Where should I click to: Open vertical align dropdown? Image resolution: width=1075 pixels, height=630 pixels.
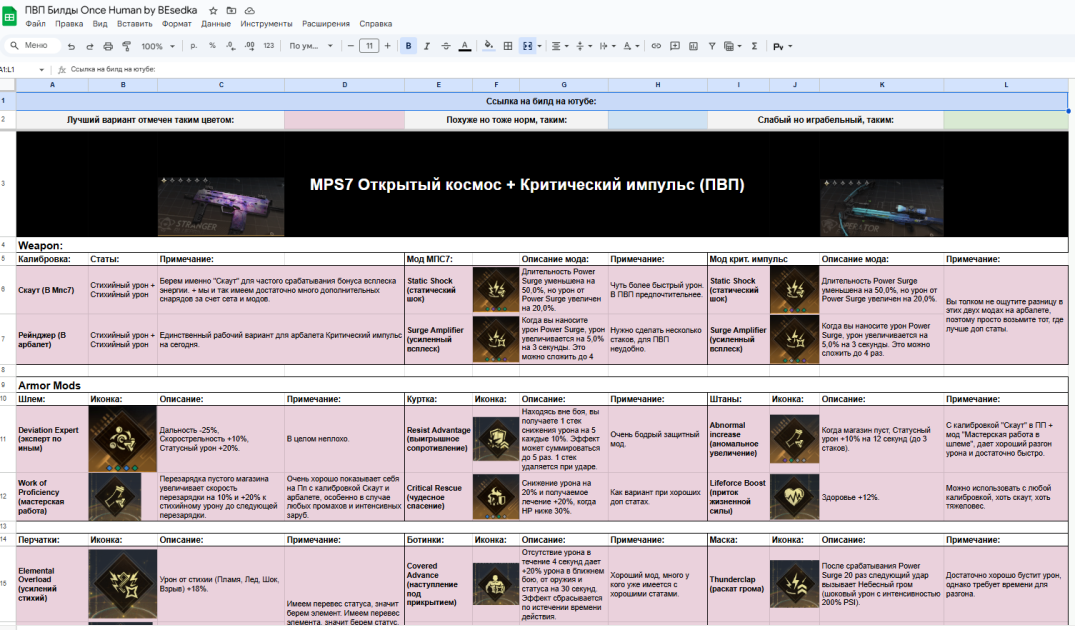click(x=583, y=46)
